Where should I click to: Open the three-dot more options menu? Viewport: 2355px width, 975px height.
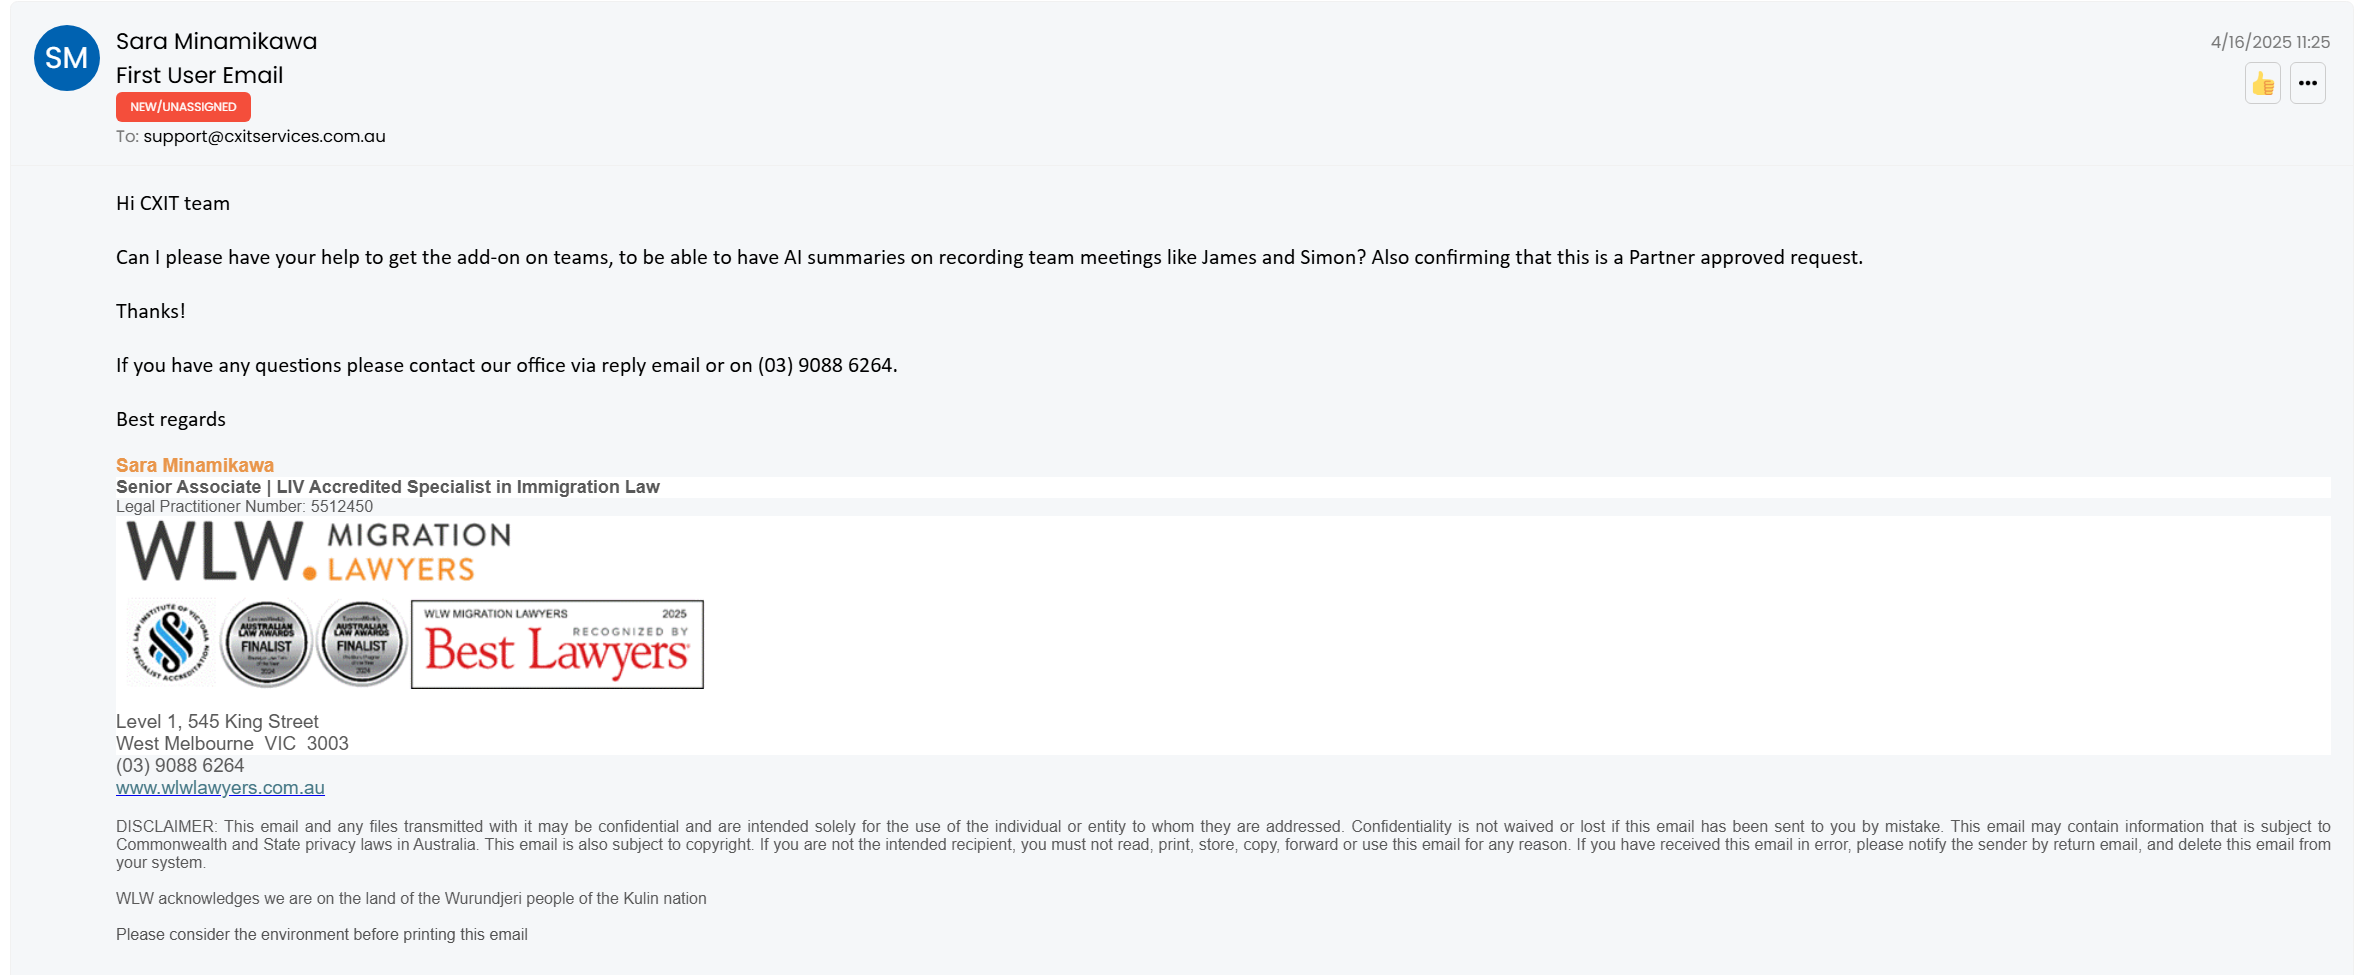click(x=2307, y=83)
